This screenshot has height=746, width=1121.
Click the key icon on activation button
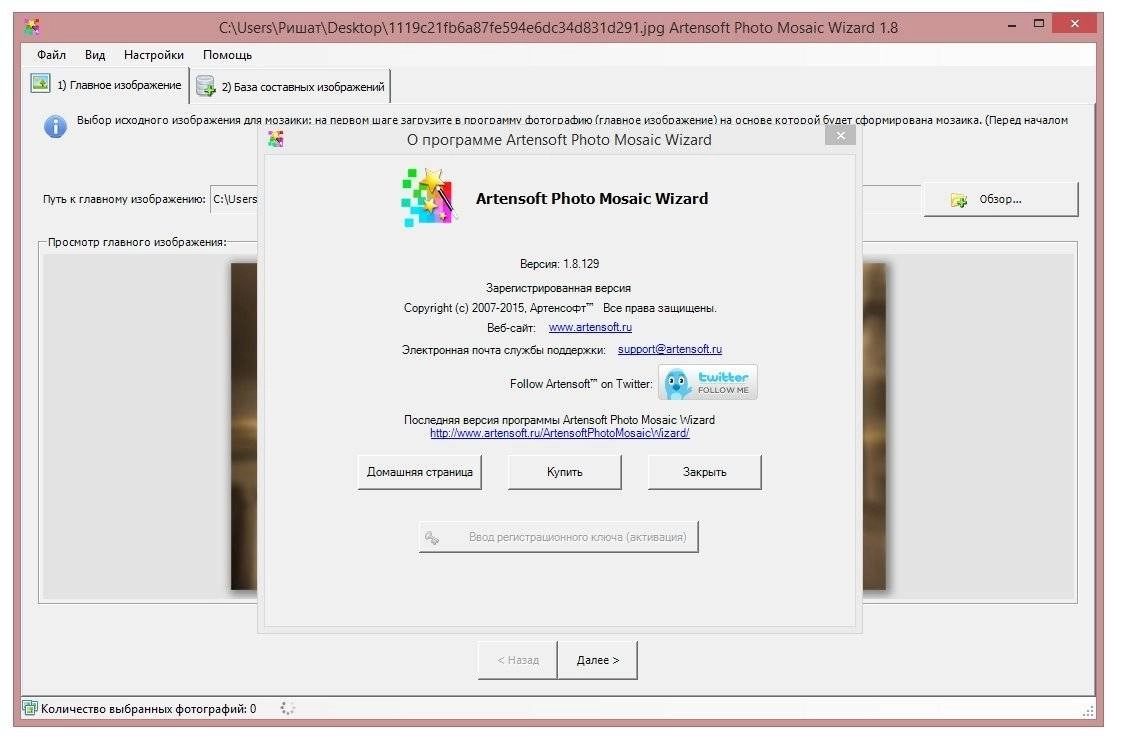pos(432,537)
